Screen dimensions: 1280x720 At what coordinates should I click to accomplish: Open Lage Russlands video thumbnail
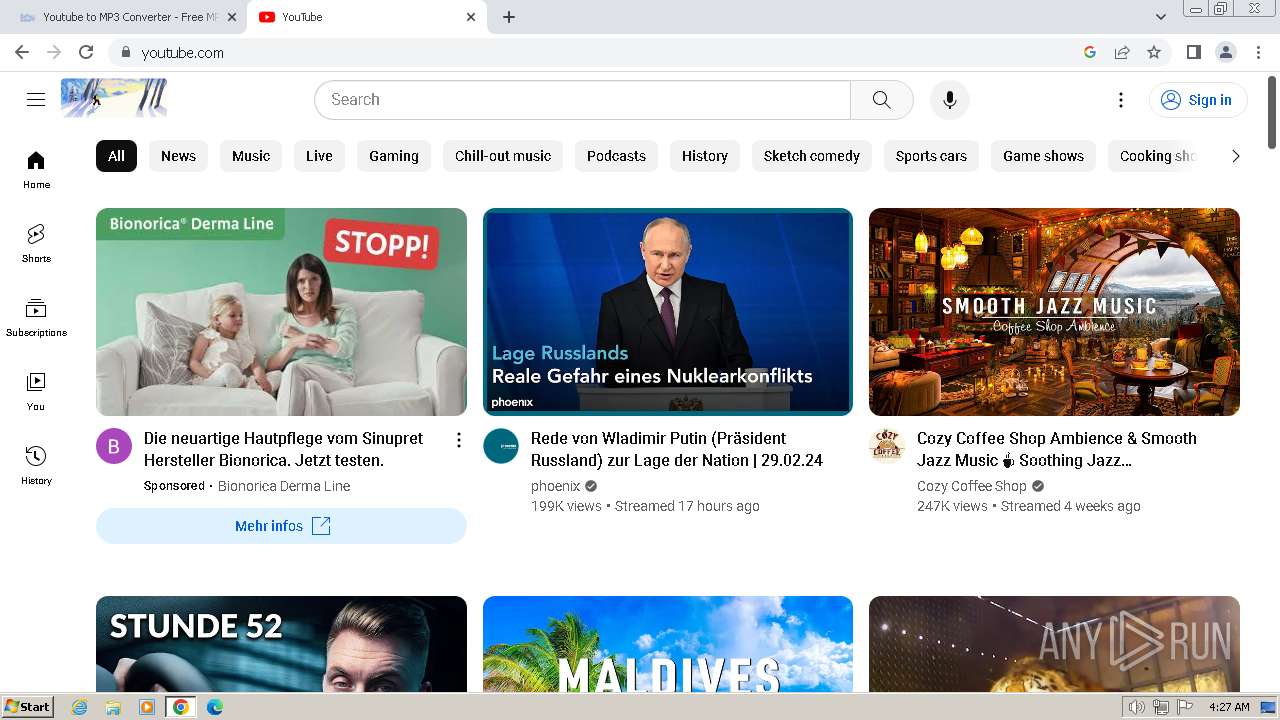tap(668, 312)
